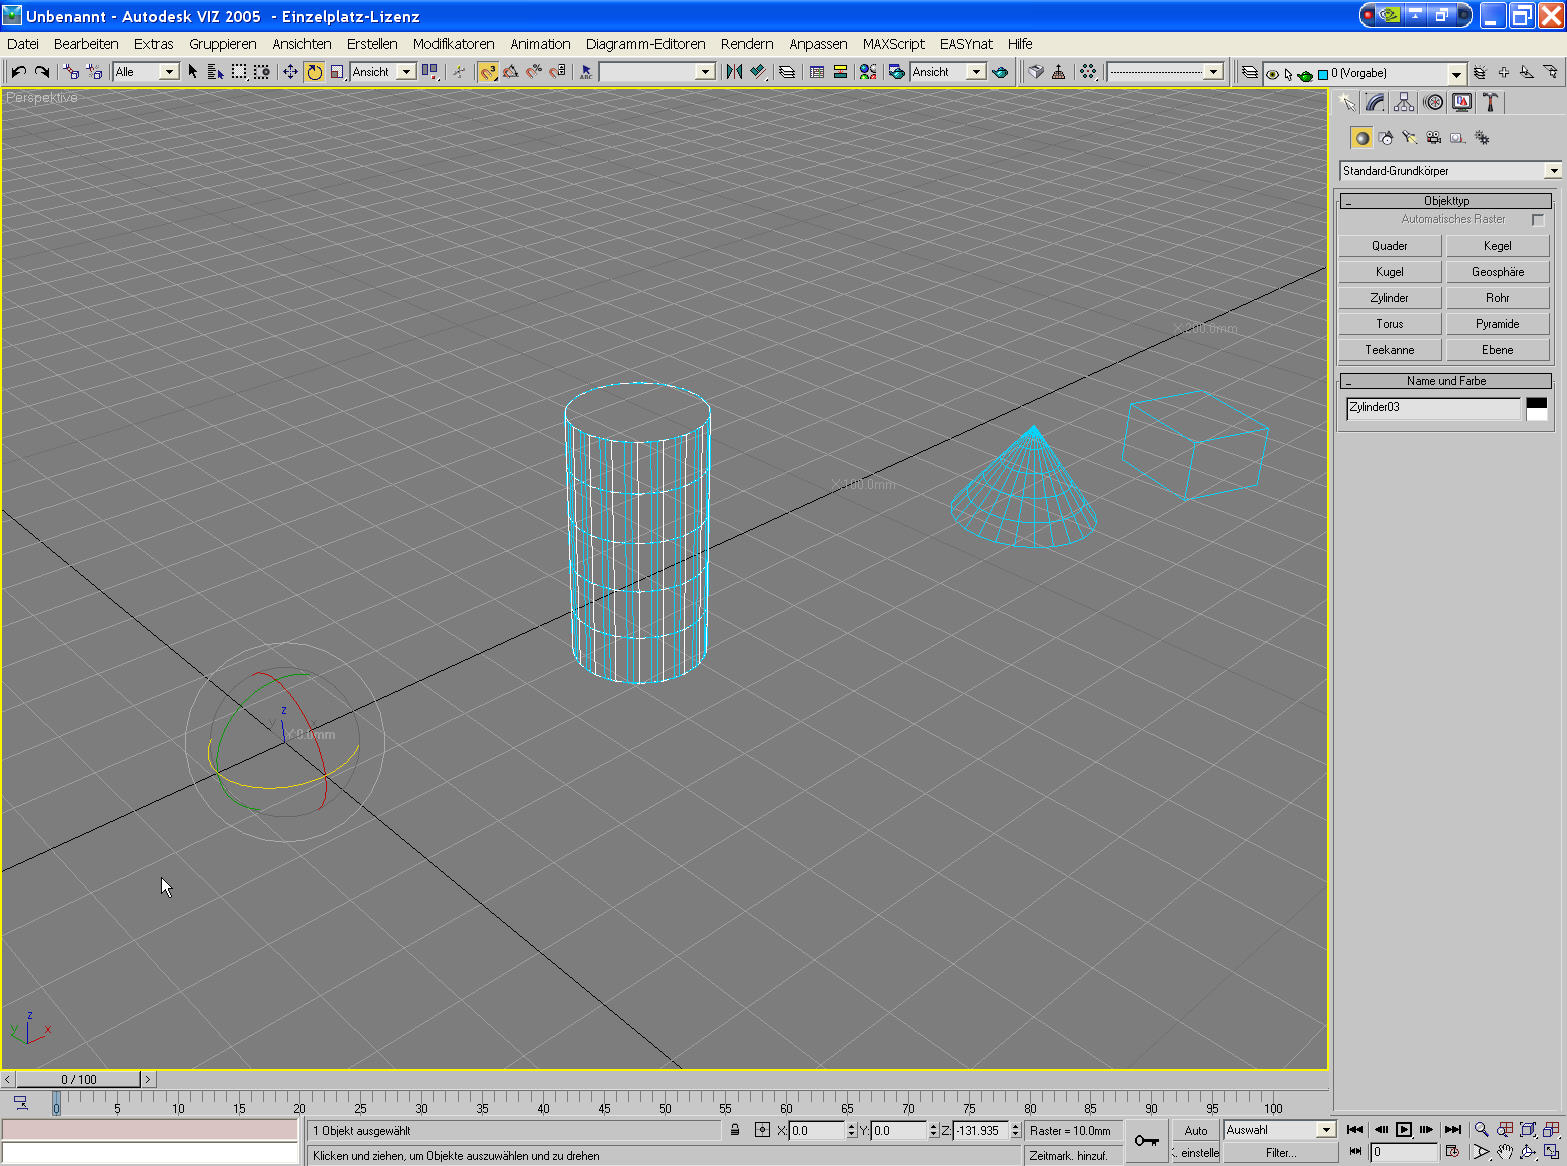Activate the Select Object arrow tool

pos(193,72)
